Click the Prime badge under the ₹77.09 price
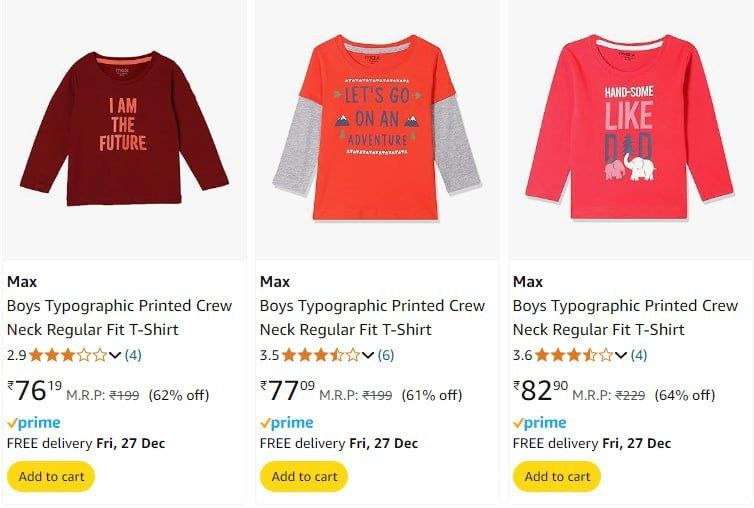 click(x=287, y=423)
